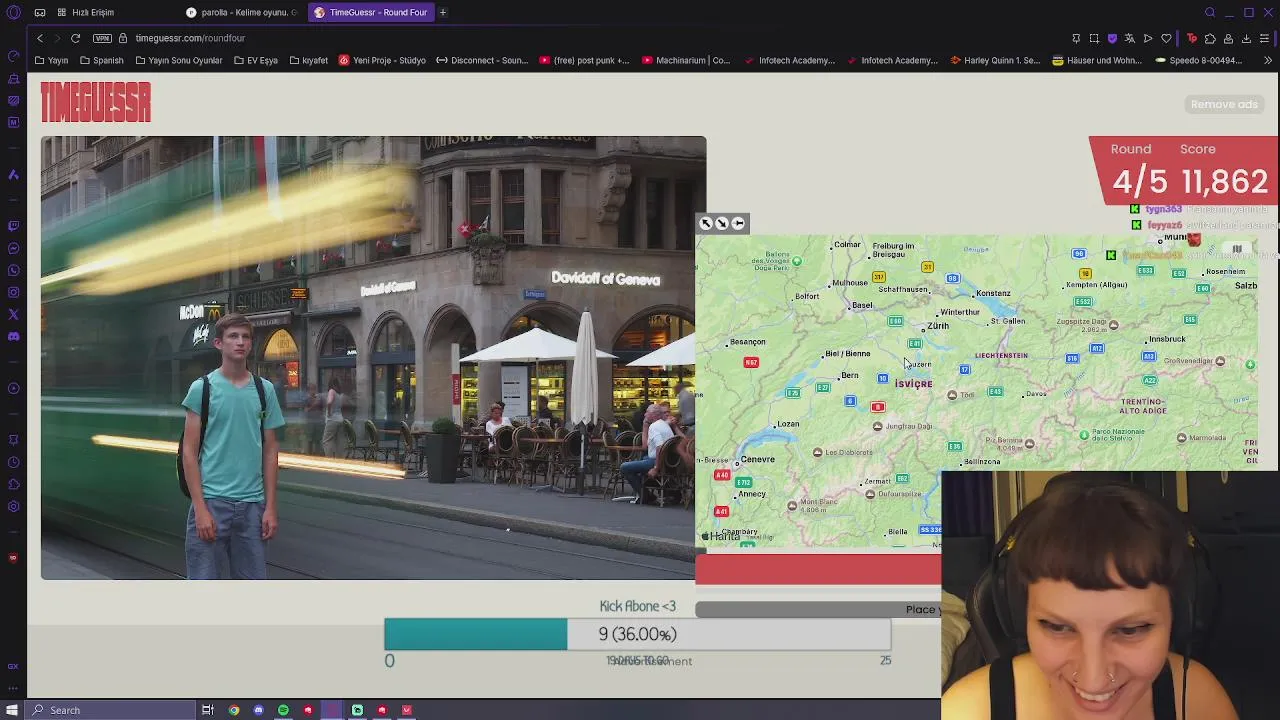Toggle the VPN badge in the address bar
Viewport: 1280px width, 720px height.
[x=102, y=38]
